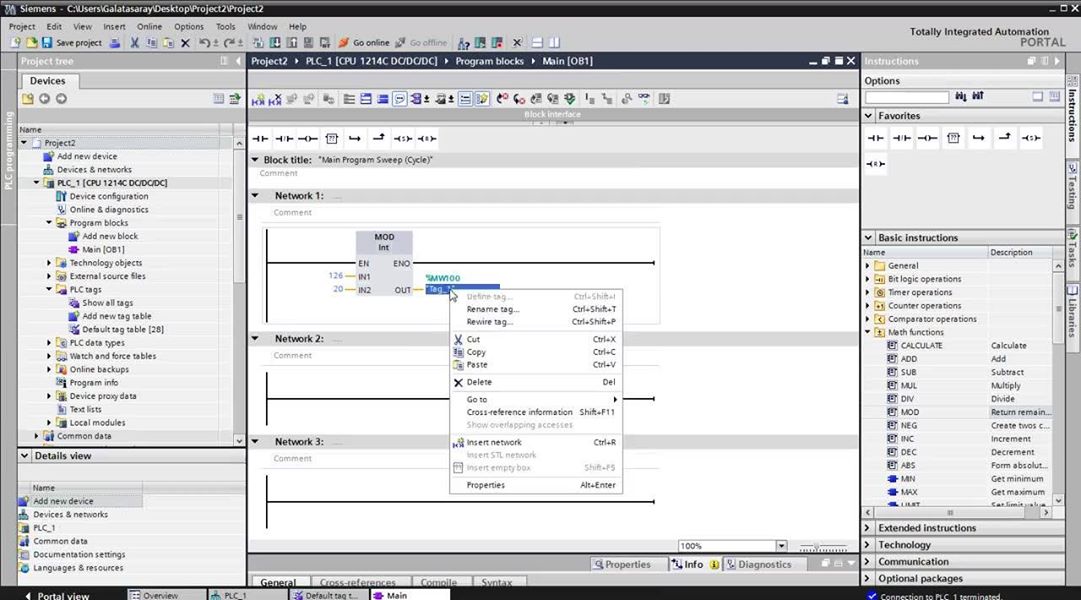
Task: Click the Save project icon
Action: click(x=47, y=43)
